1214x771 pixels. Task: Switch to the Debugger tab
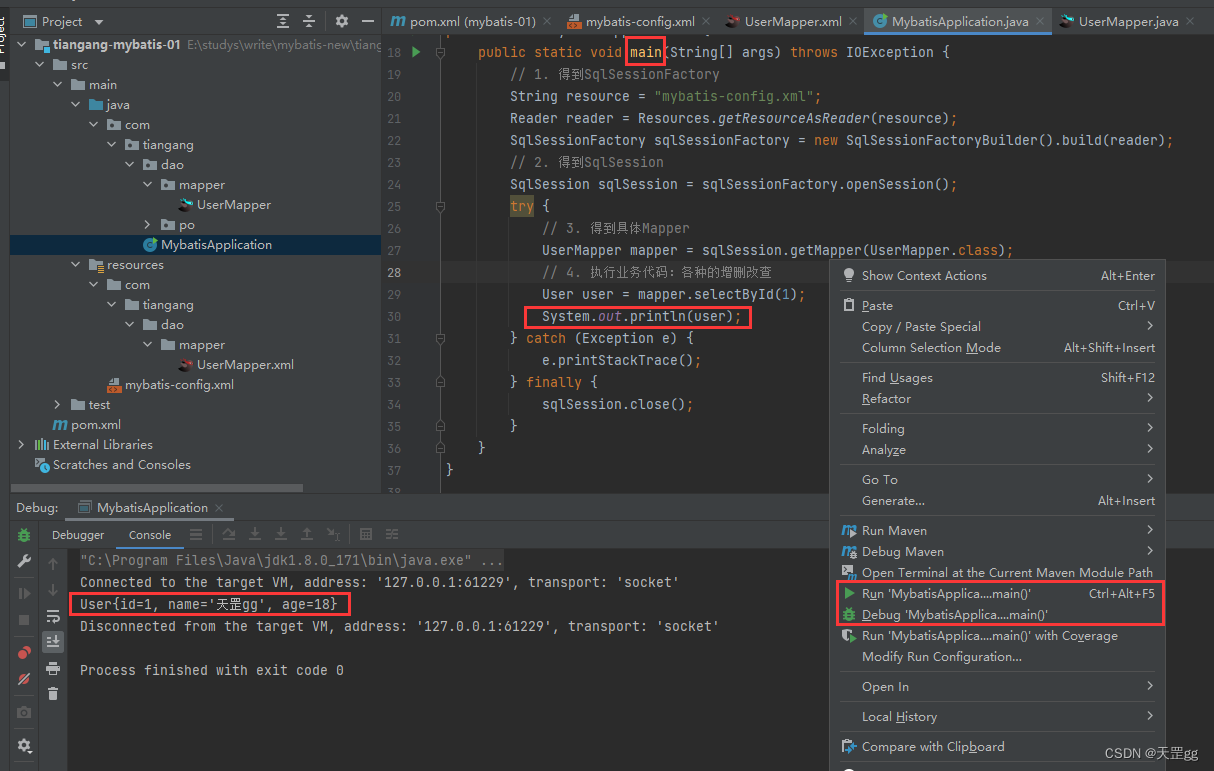point(78,535)
